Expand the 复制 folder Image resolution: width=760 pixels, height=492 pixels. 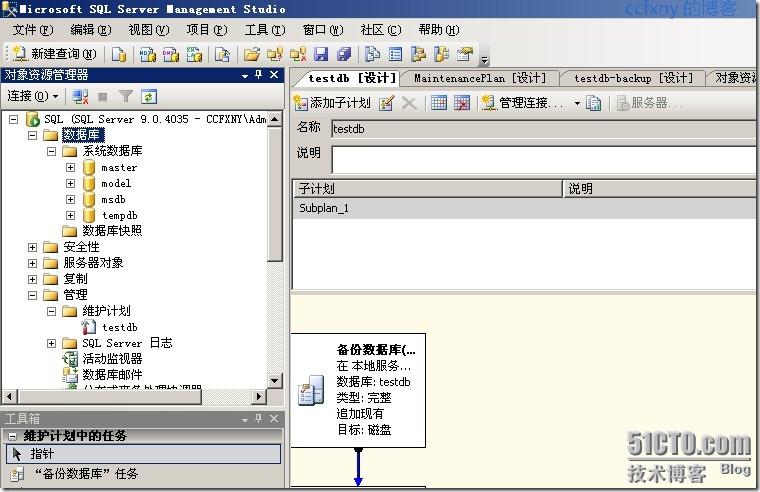(x=32, y=279)
